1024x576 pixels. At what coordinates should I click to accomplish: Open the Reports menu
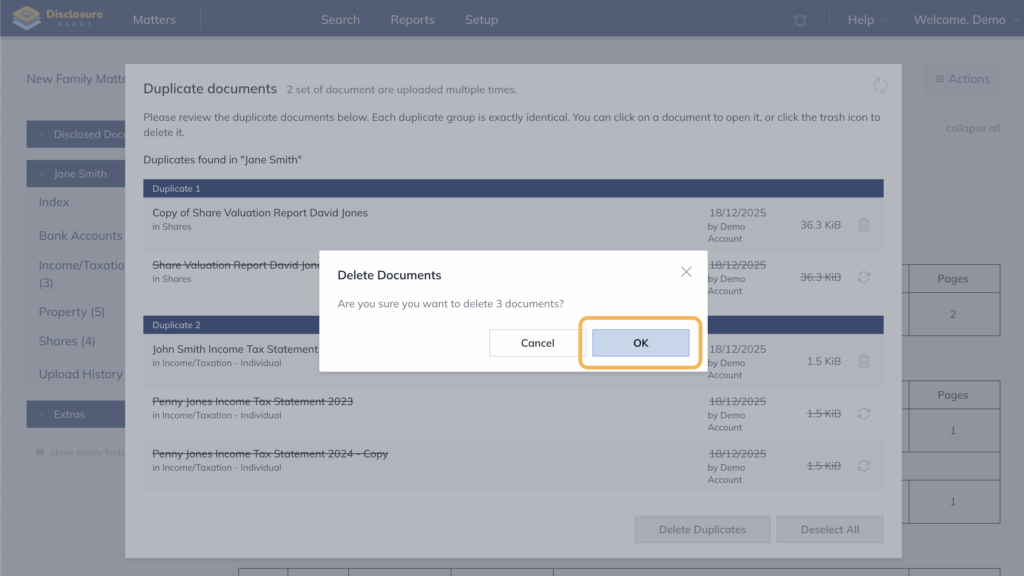click(412, 20)
